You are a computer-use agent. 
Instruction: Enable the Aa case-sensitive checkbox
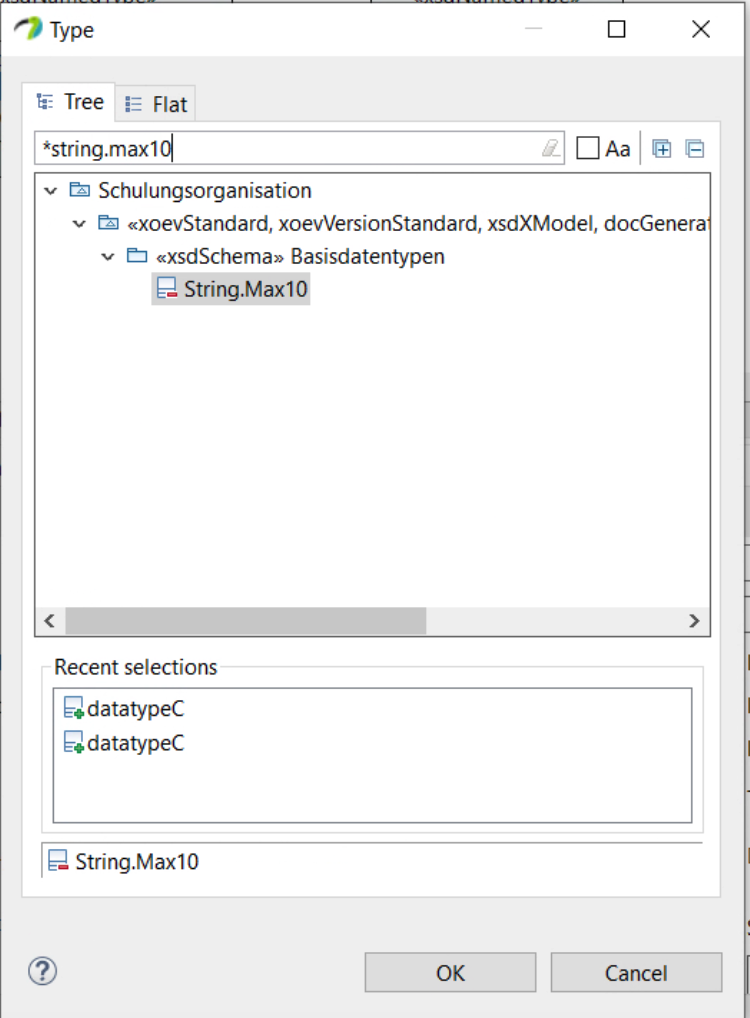pyautogui.click(x=588, y=148)
